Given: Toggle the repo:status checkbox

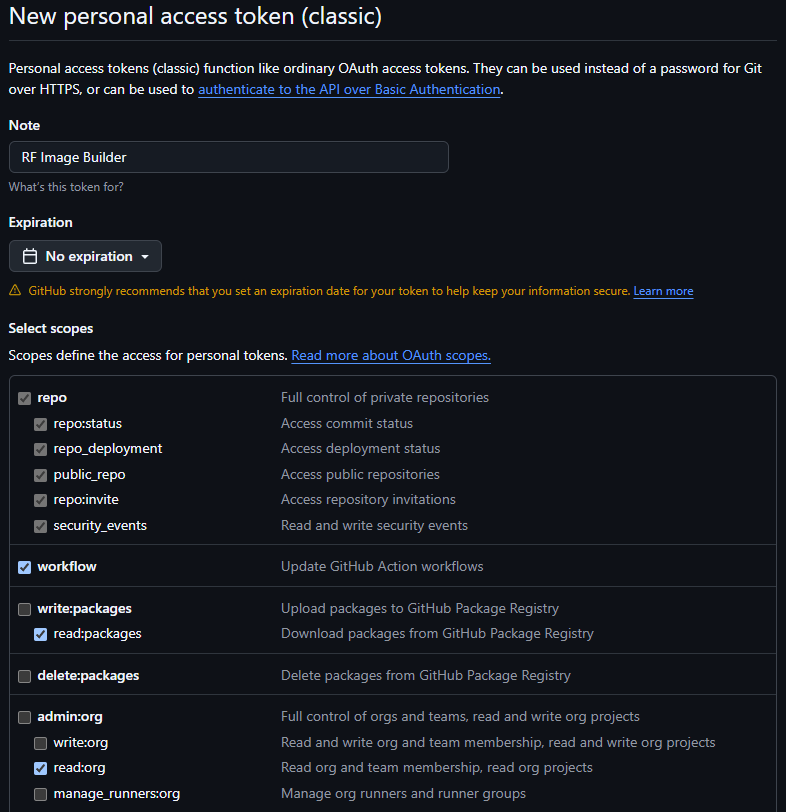Looking at the screenshot, I should (x=41, y=424).
